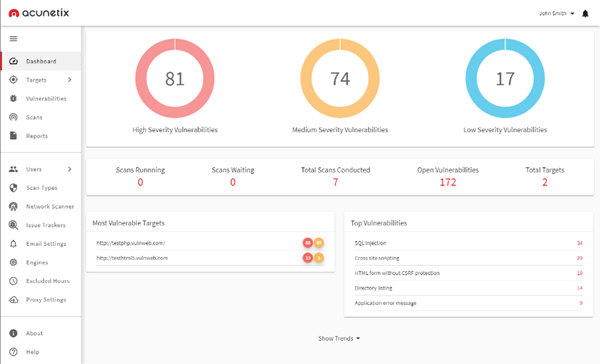600x364 pixels.
Task: Click the Email Settings bell icon
Action: 13,244
